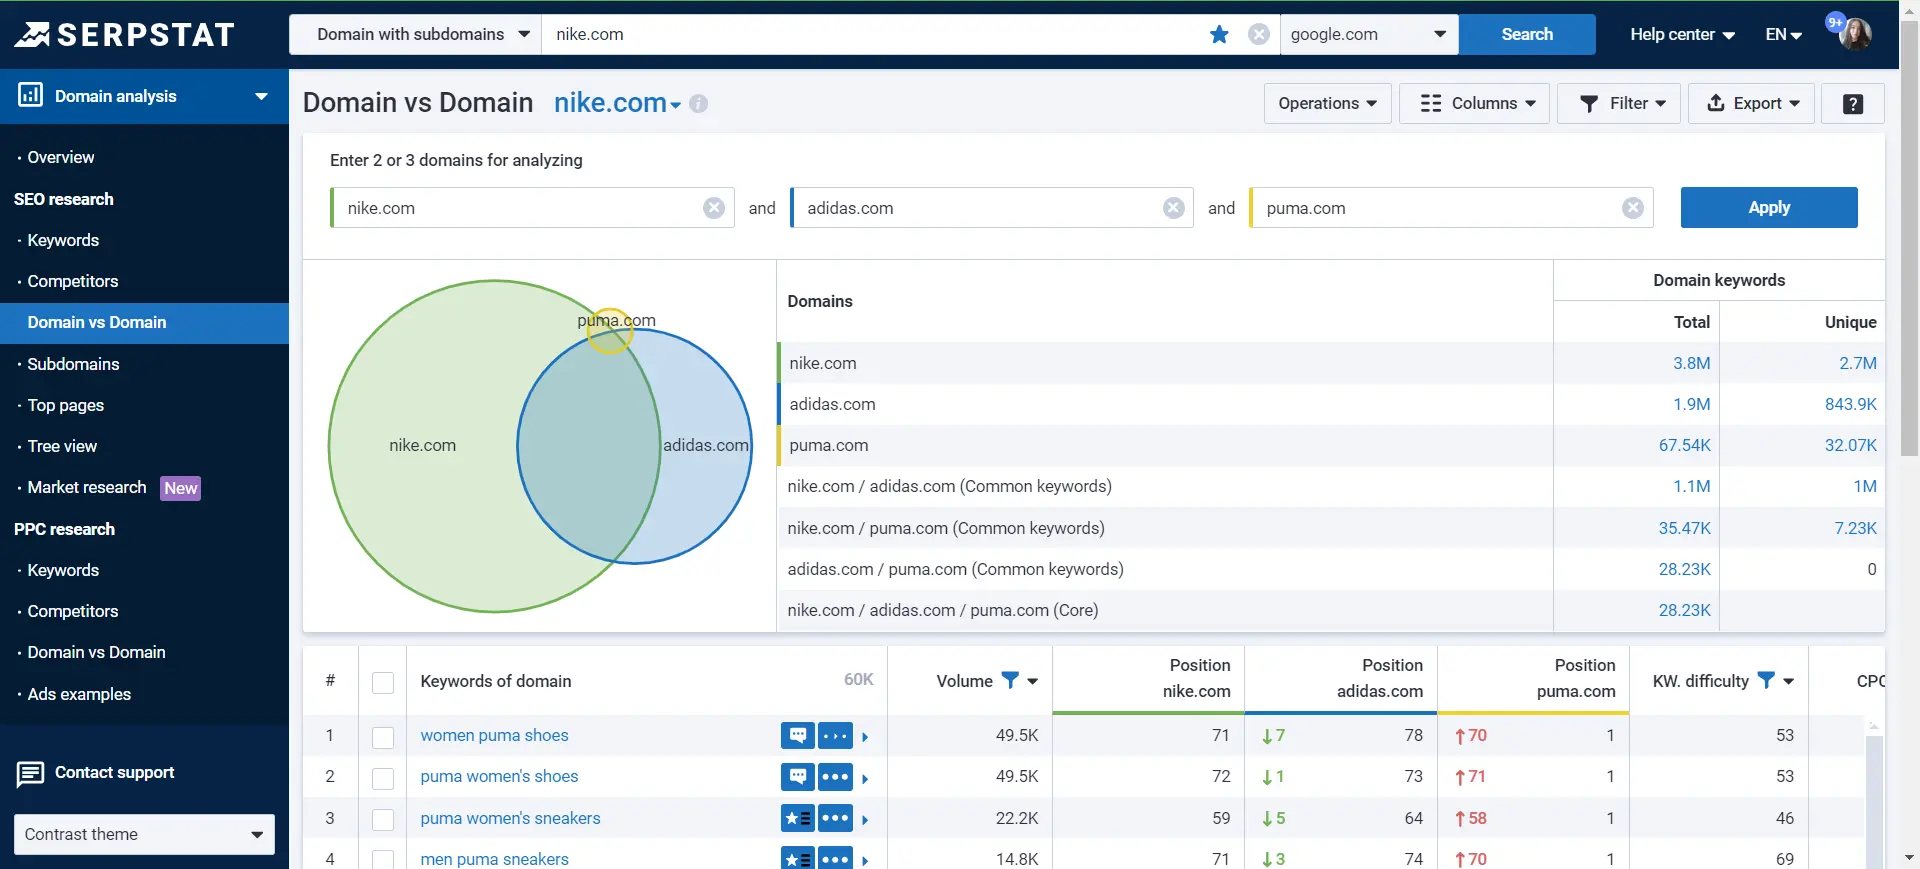The height and width of the screenshot is (869, 1920).
Task: Open Subdomains in the sidebar
Action: (73, 364)
